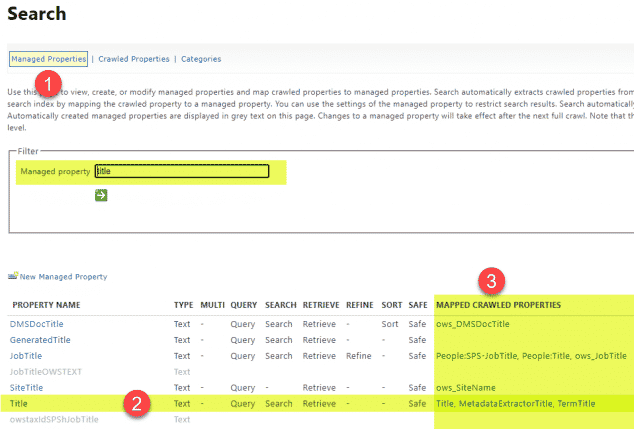Screen dimensions: 634x429
Task: Click the Text type in Title row
Action: [x=182, y=404]
